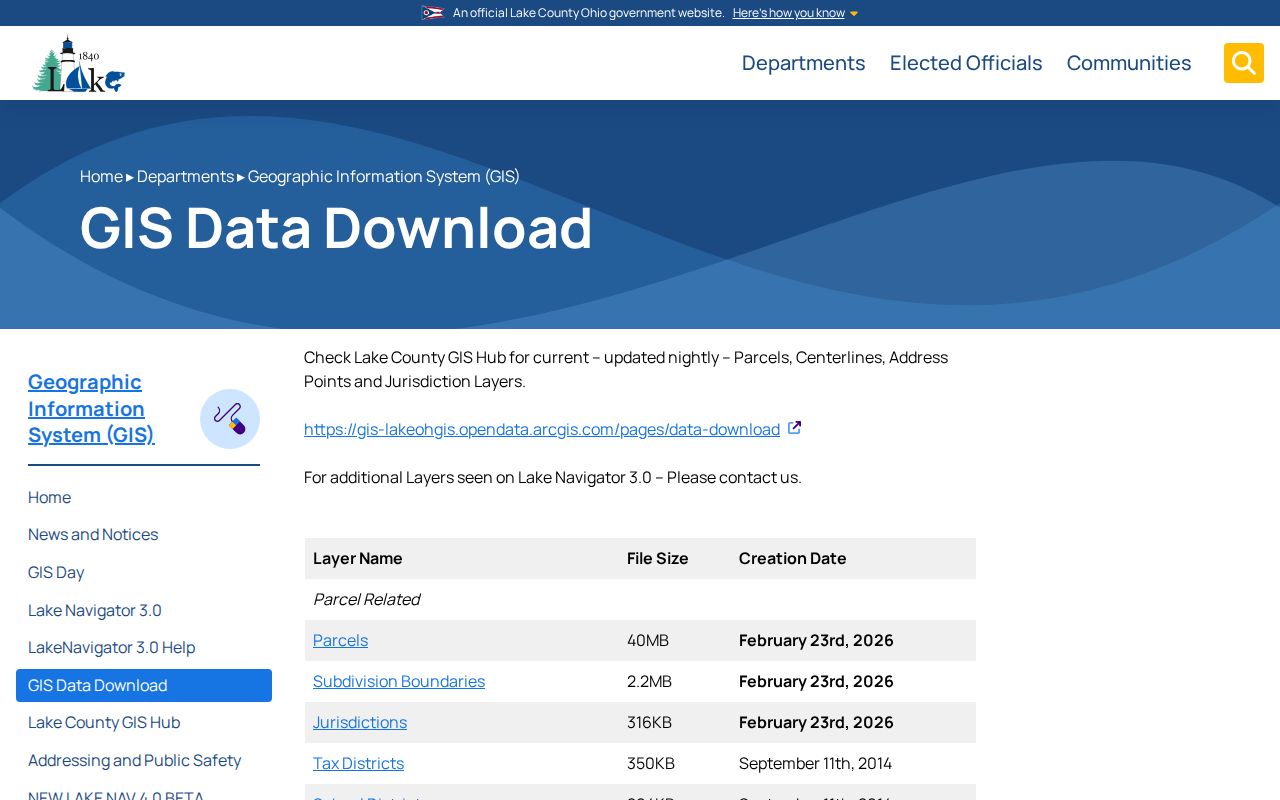Follow the Departments breadcrumb link

(185, 176)
